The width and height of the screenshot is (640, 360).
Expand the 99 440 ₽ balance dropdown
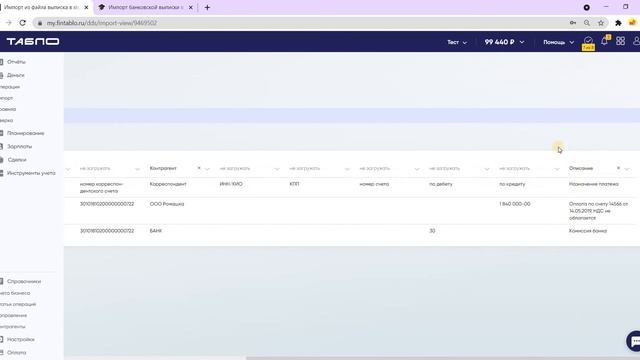504,42
